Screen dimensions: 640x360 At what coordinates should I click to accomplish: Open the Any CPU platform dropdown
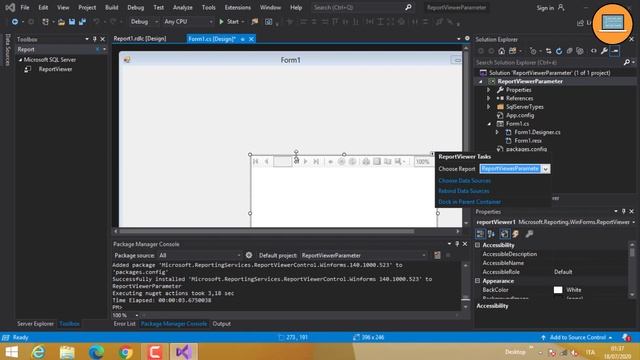188,22
